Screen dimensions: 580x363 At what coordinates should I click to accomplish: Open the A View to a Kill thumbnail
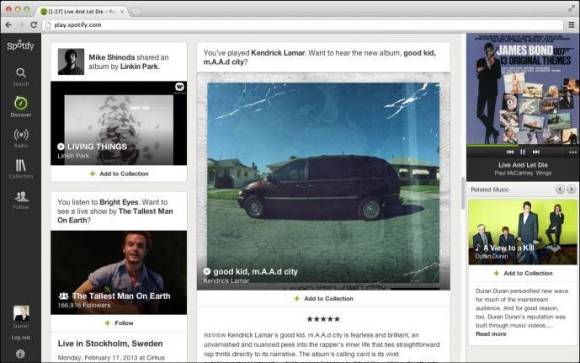(x=523, y=232)
